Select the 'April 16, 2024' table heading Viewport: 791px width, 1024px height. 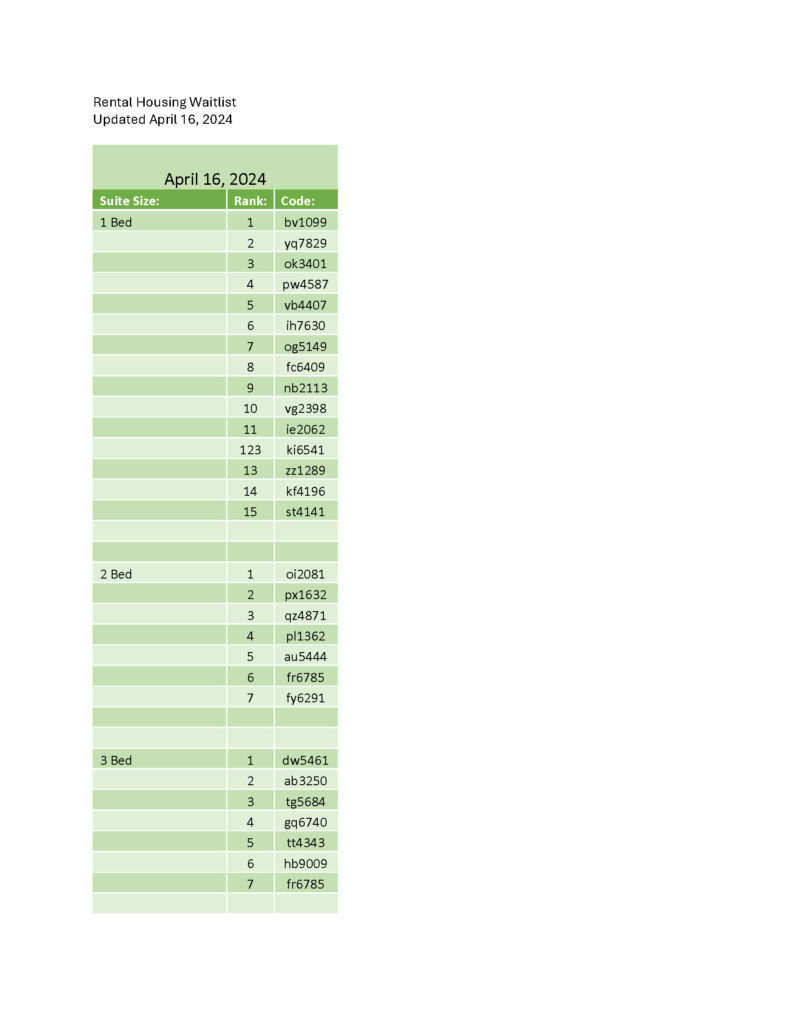215,179
